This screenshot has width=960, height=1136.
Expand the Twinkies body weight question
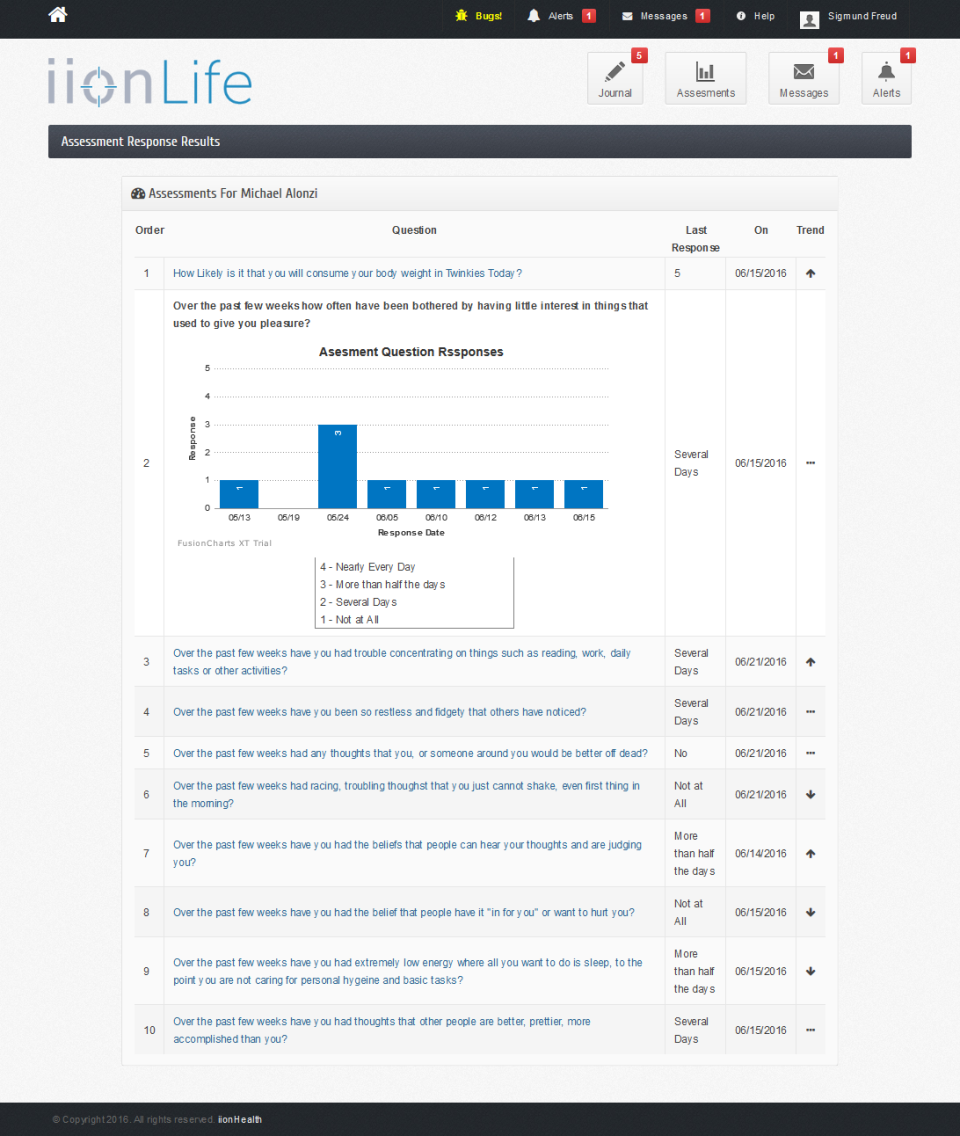[347, 273]
